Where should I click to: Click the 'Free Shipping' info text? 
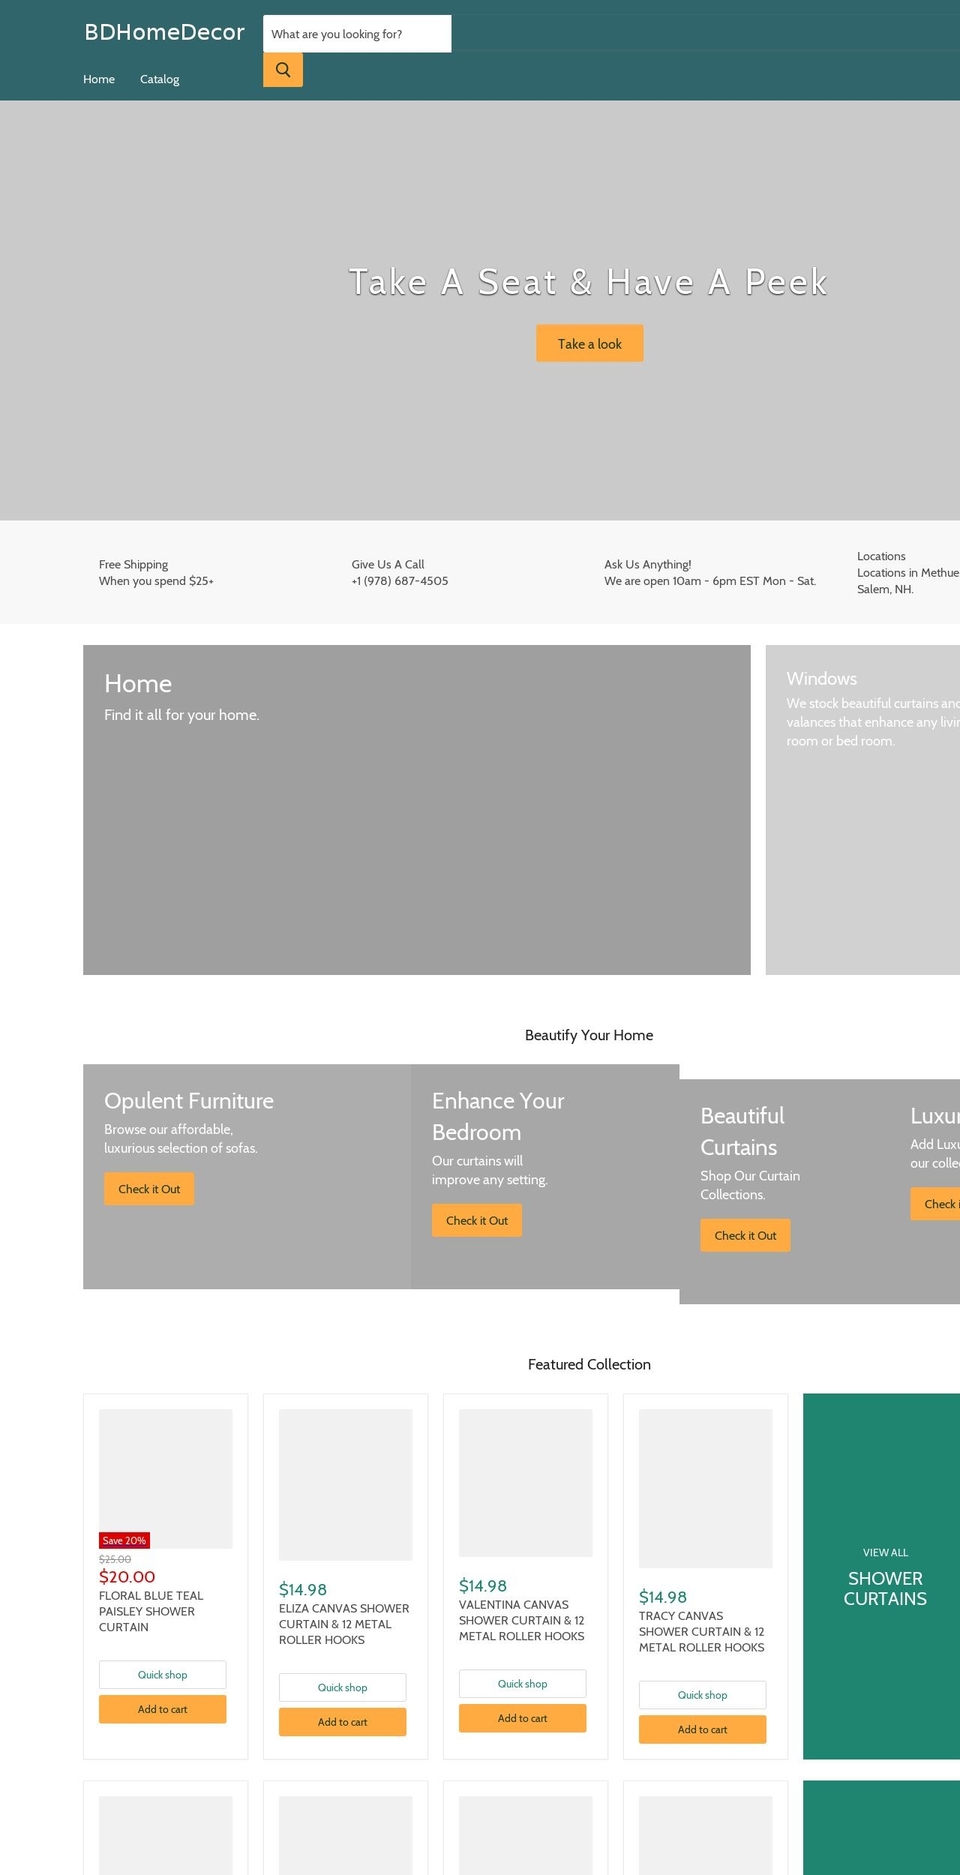tap(133, 565)
